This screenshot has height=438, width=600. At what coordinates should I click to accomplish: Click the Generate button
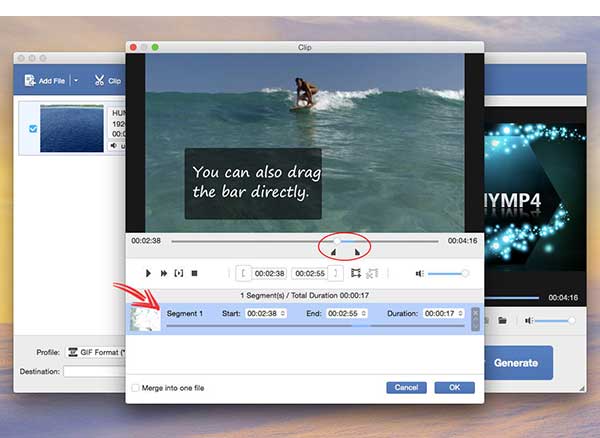(x=518, y=363)
